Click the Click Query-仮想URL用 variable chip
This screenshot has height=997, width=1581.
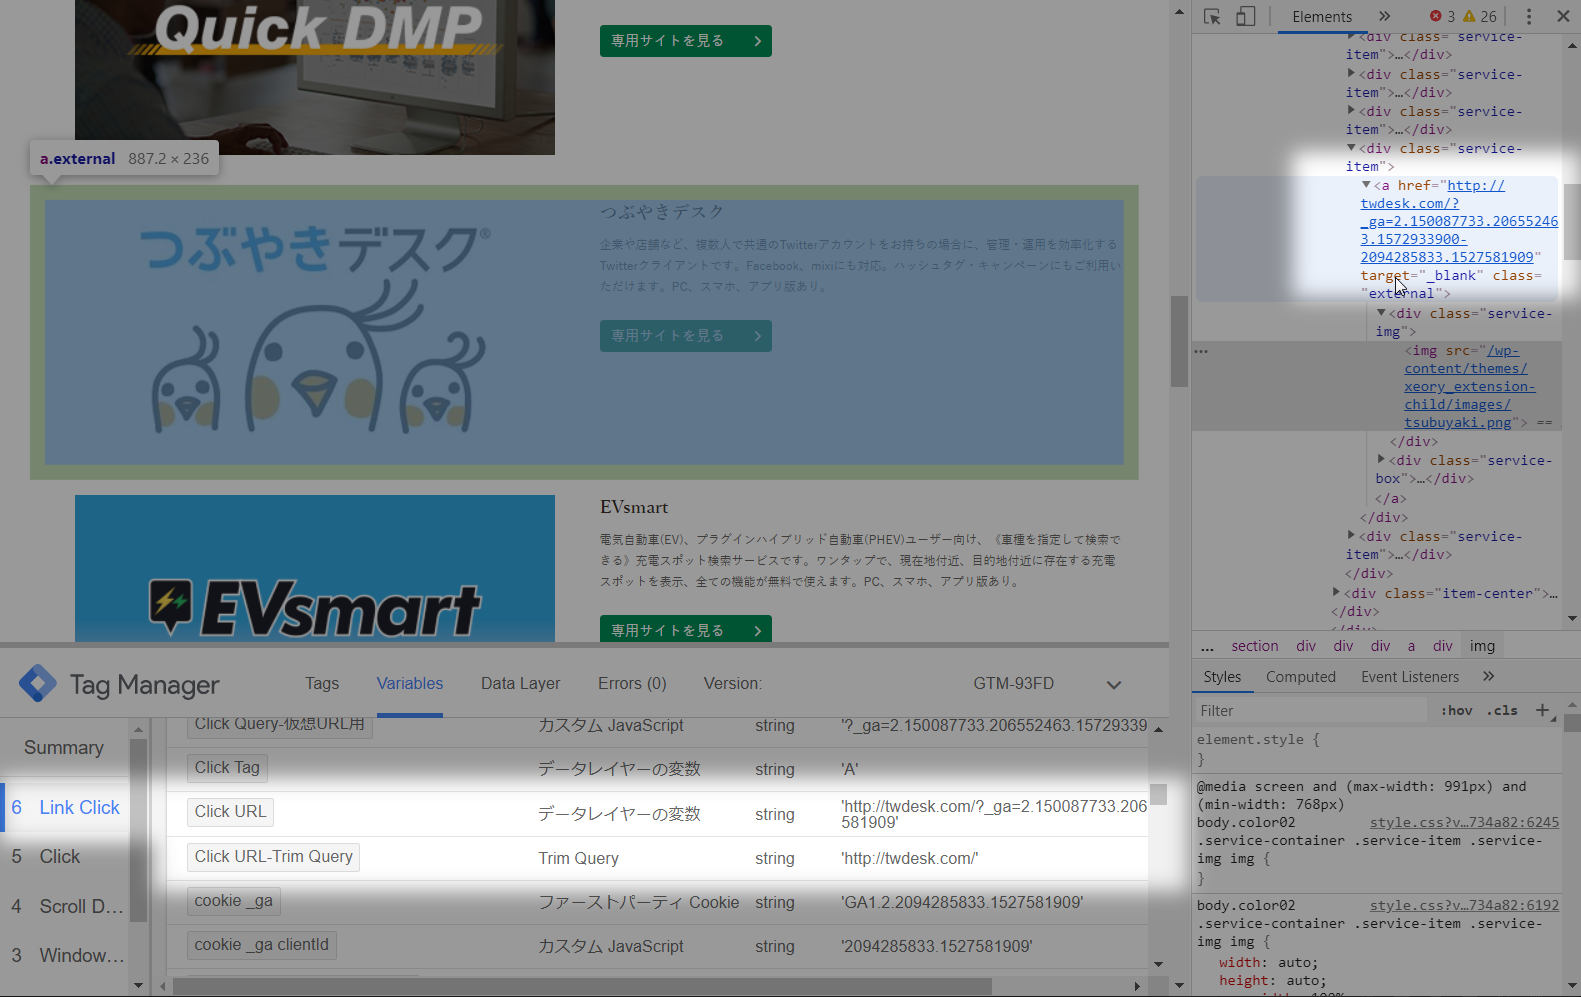point(279,727)
